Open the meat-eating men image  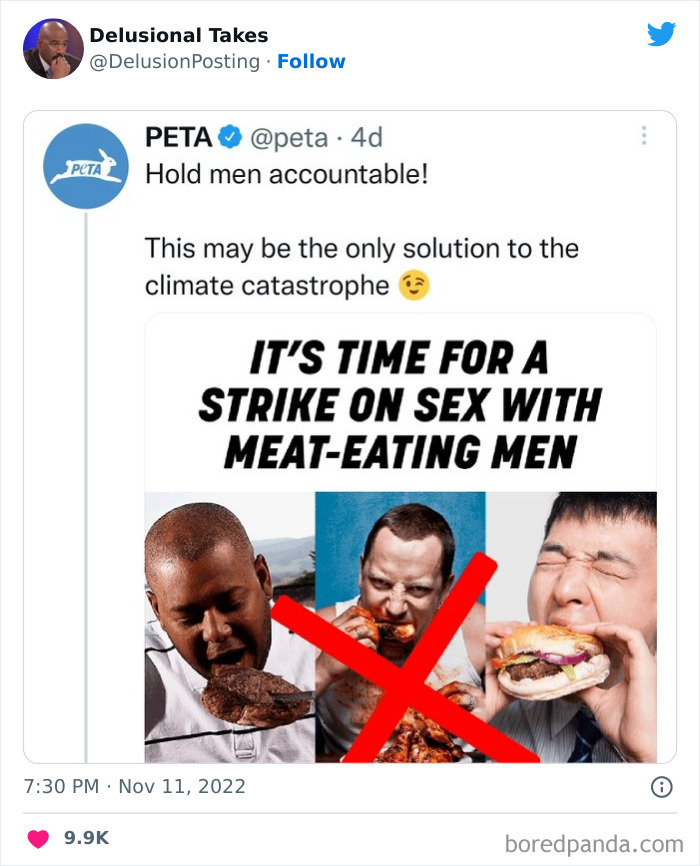coord(400,540)
